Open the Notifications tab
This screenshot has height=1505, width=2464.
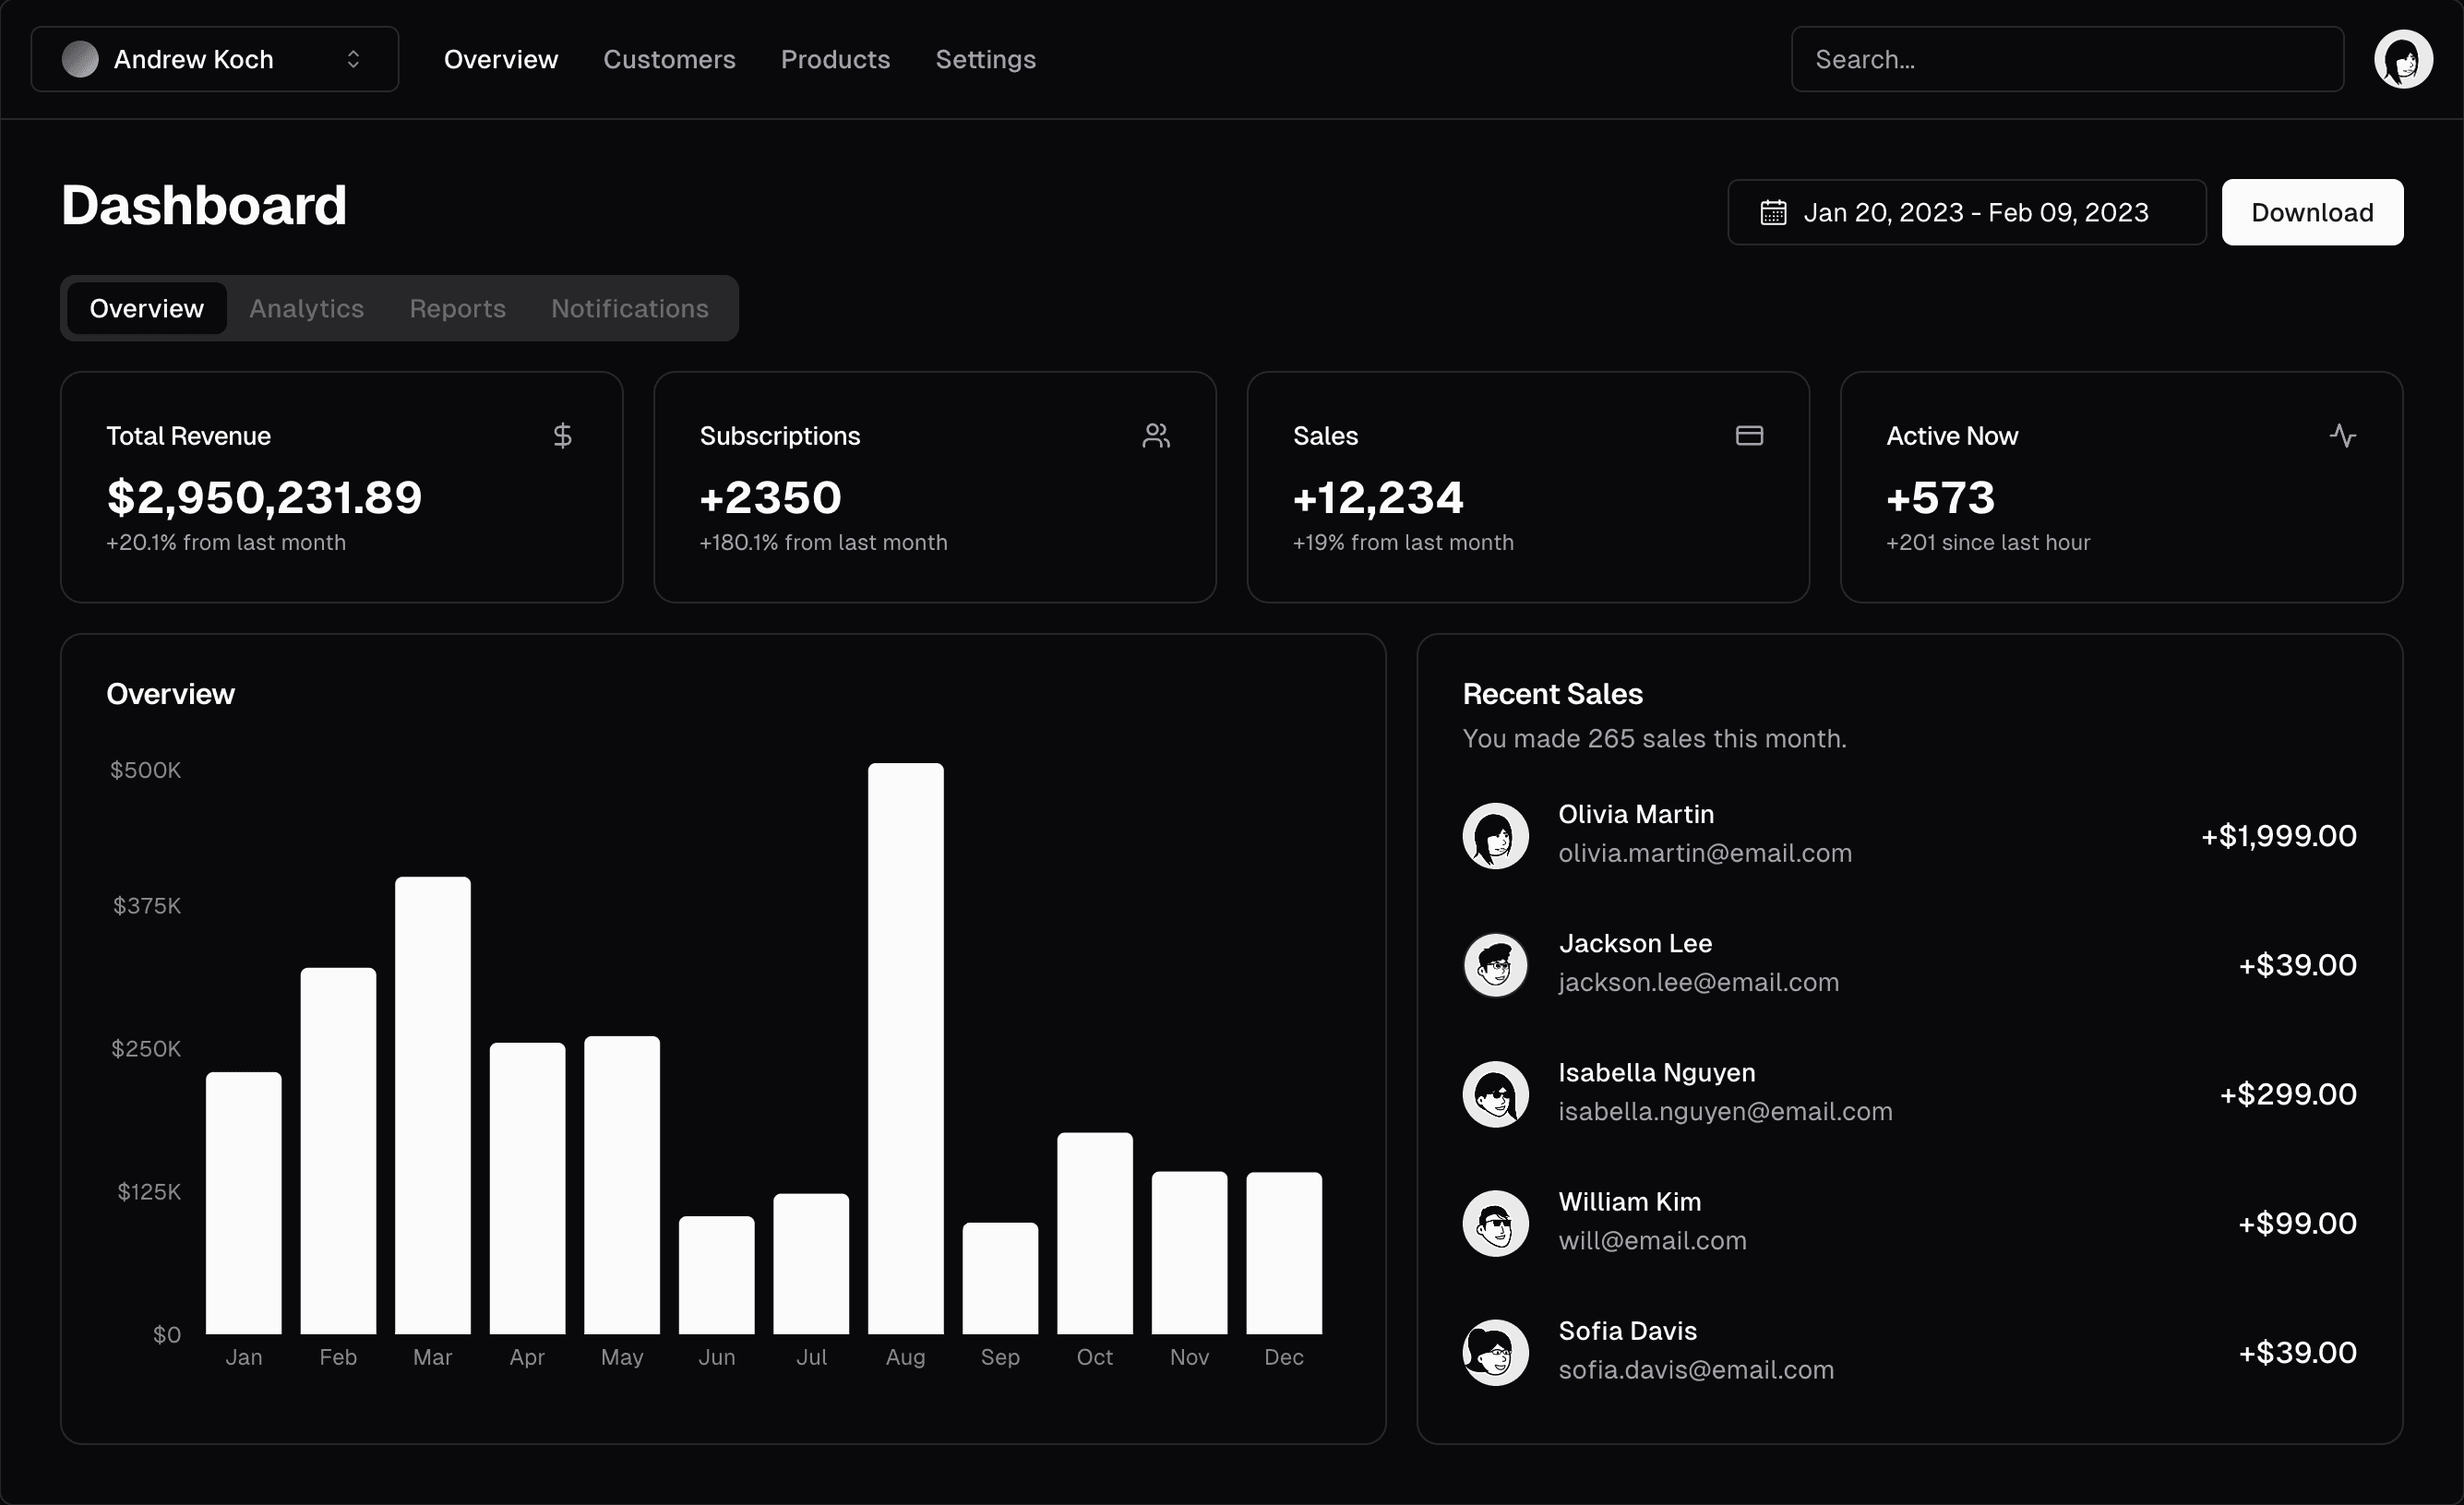(x=629, y=308)
